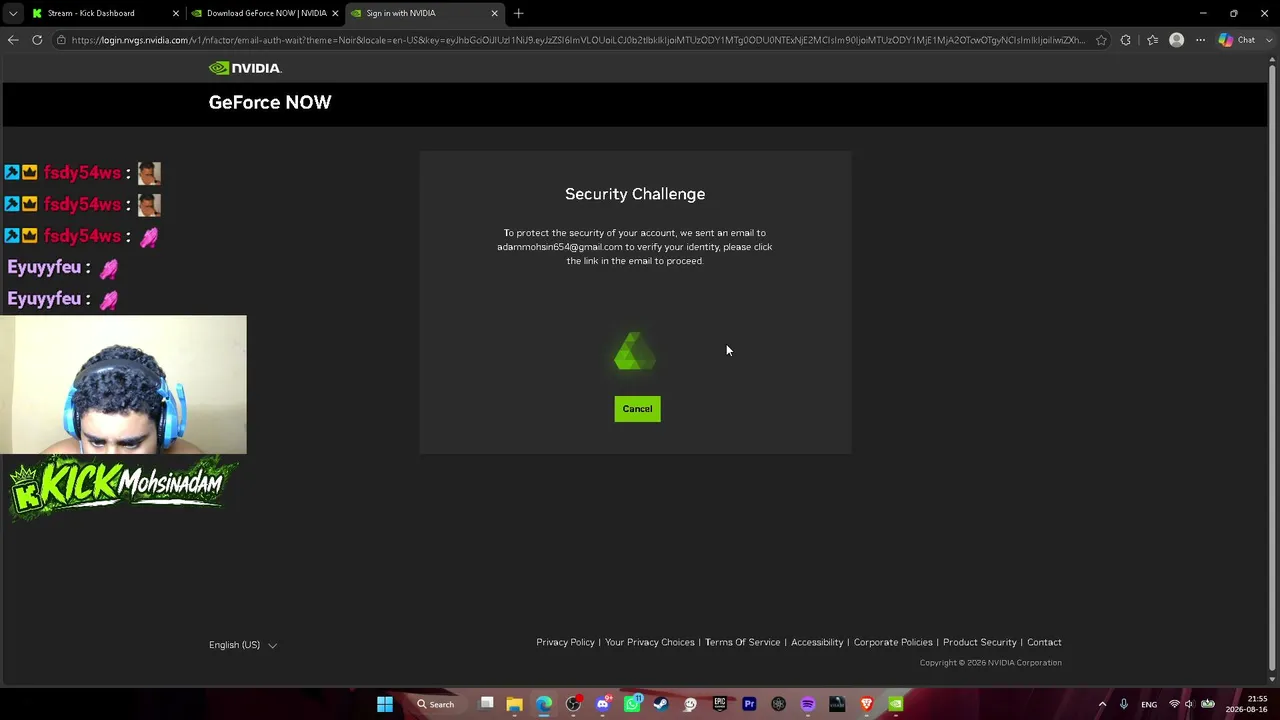Screen dimensions: 1280x720
Task: Show hidden system tray icons
Action: (1103, 704)
